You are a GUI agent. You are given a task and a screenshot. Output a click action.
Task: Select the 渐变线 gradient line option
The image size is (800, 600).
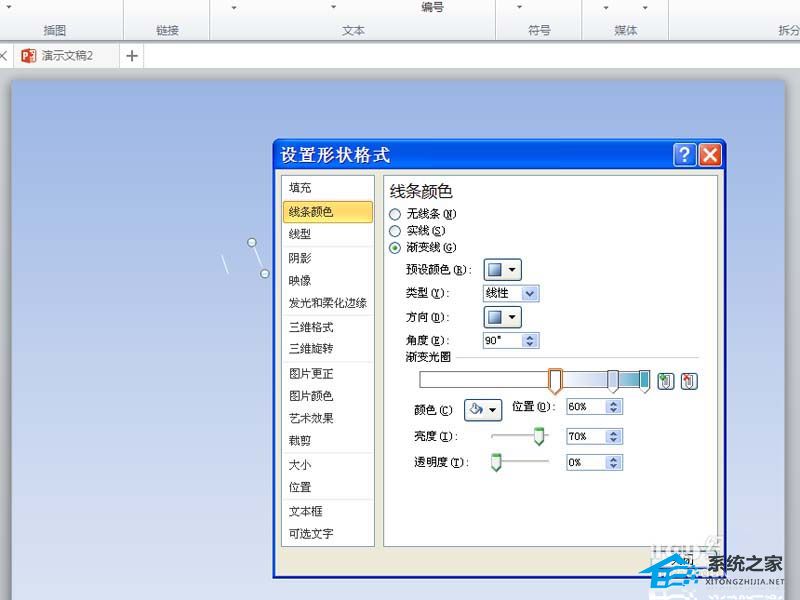[395, 248]
